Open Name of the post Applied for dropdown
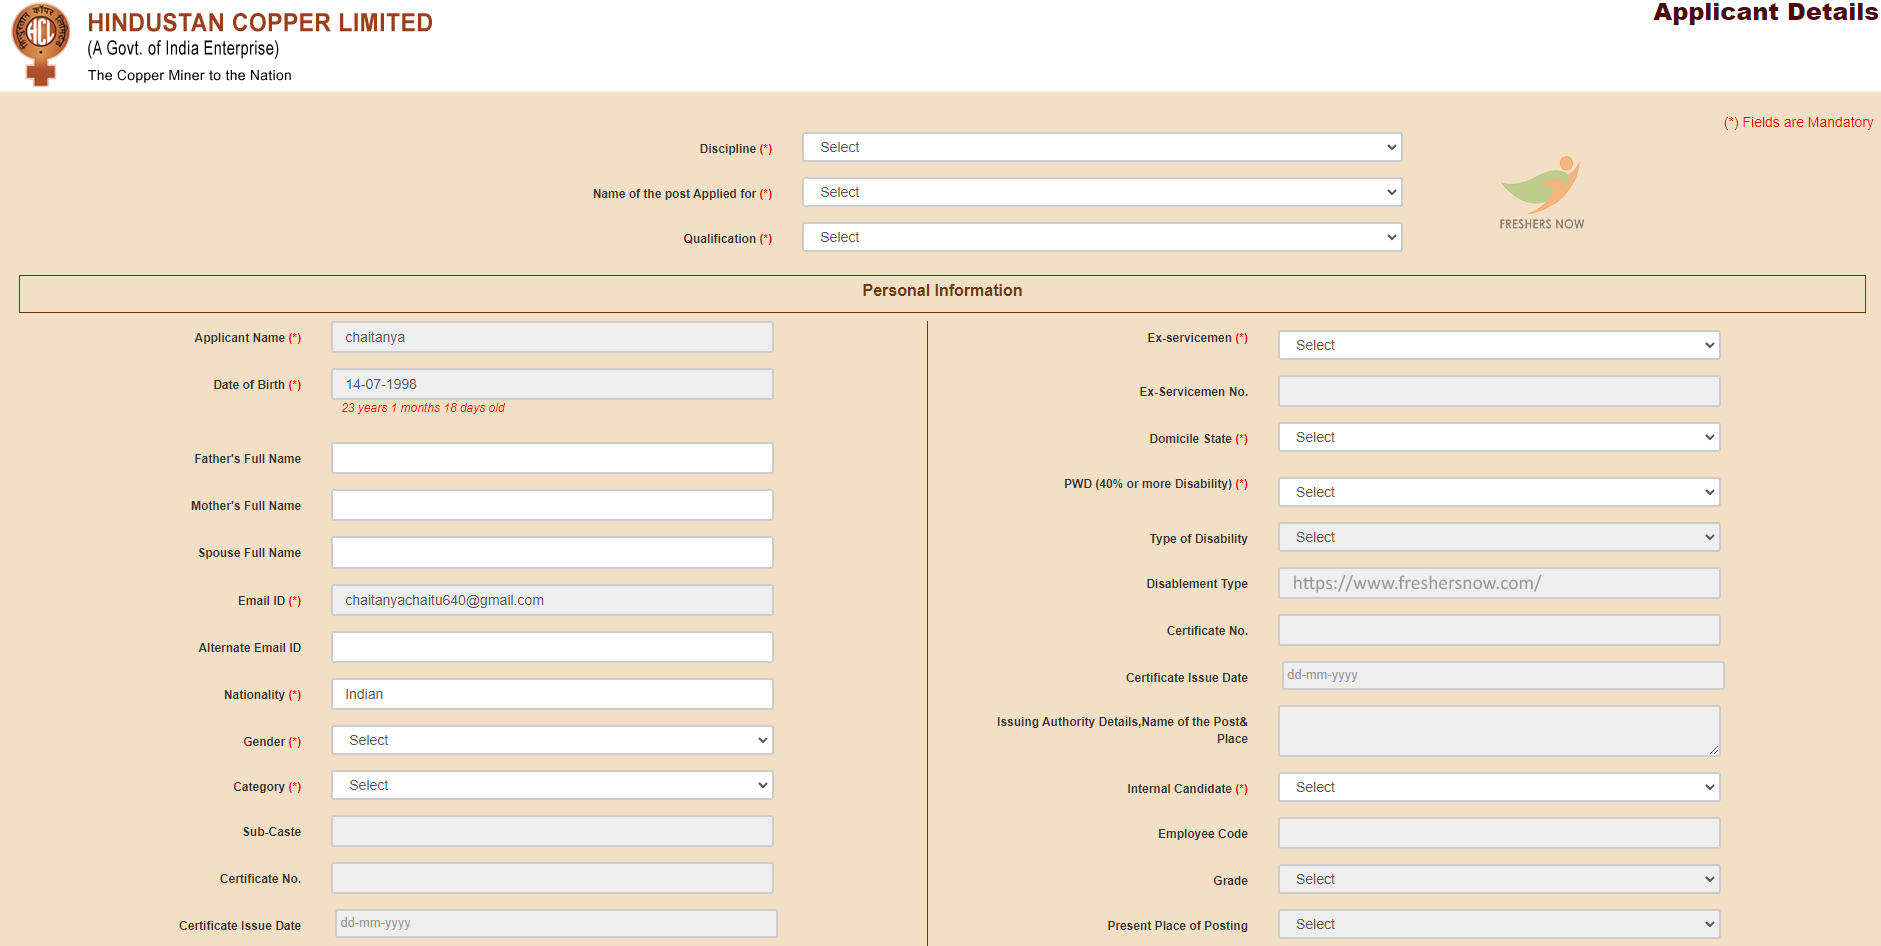Image resolution: width=1881 pixels, height=946 pixels. click(1102, 192)
